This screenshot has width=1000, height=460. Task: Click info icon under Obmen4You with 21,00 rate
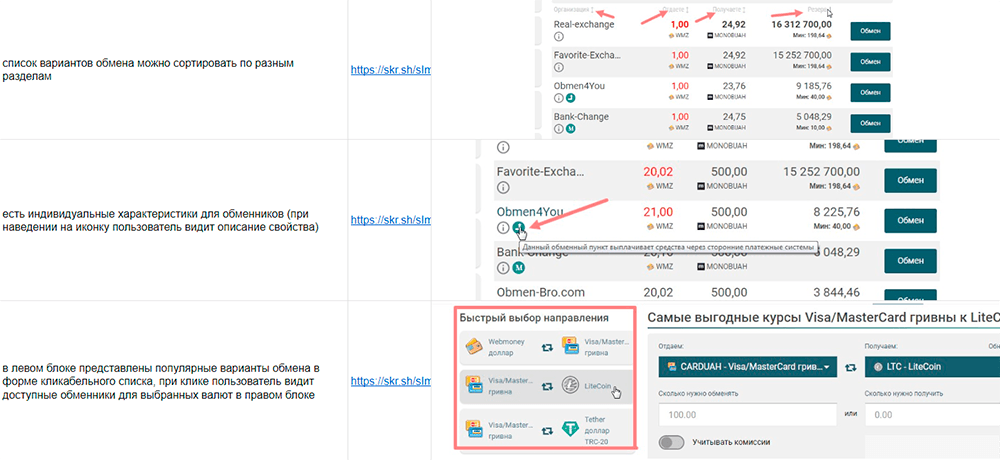click(503, 227)
